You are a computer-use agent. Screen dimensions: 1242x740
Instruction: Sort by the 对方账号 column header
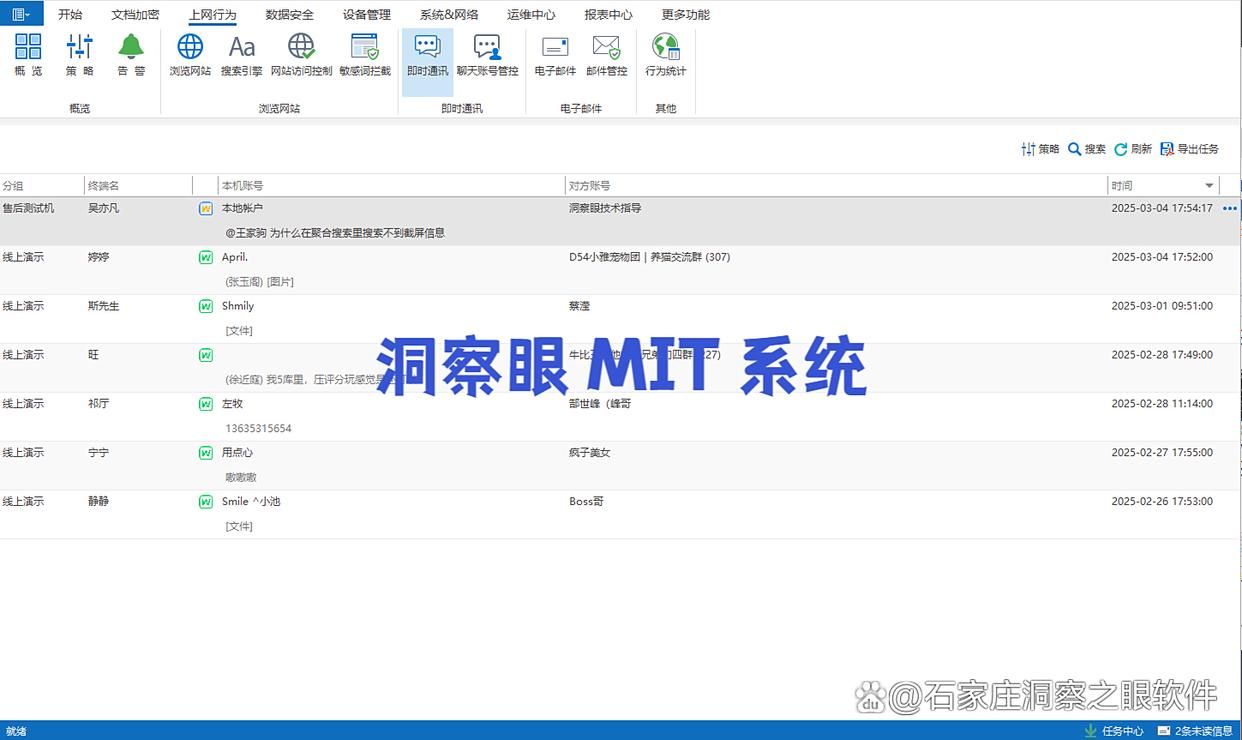836,186
